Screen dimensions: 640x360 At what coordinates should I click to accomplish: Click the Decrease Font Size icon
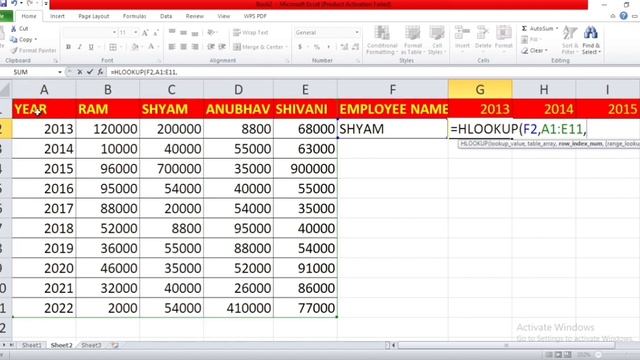156,33
